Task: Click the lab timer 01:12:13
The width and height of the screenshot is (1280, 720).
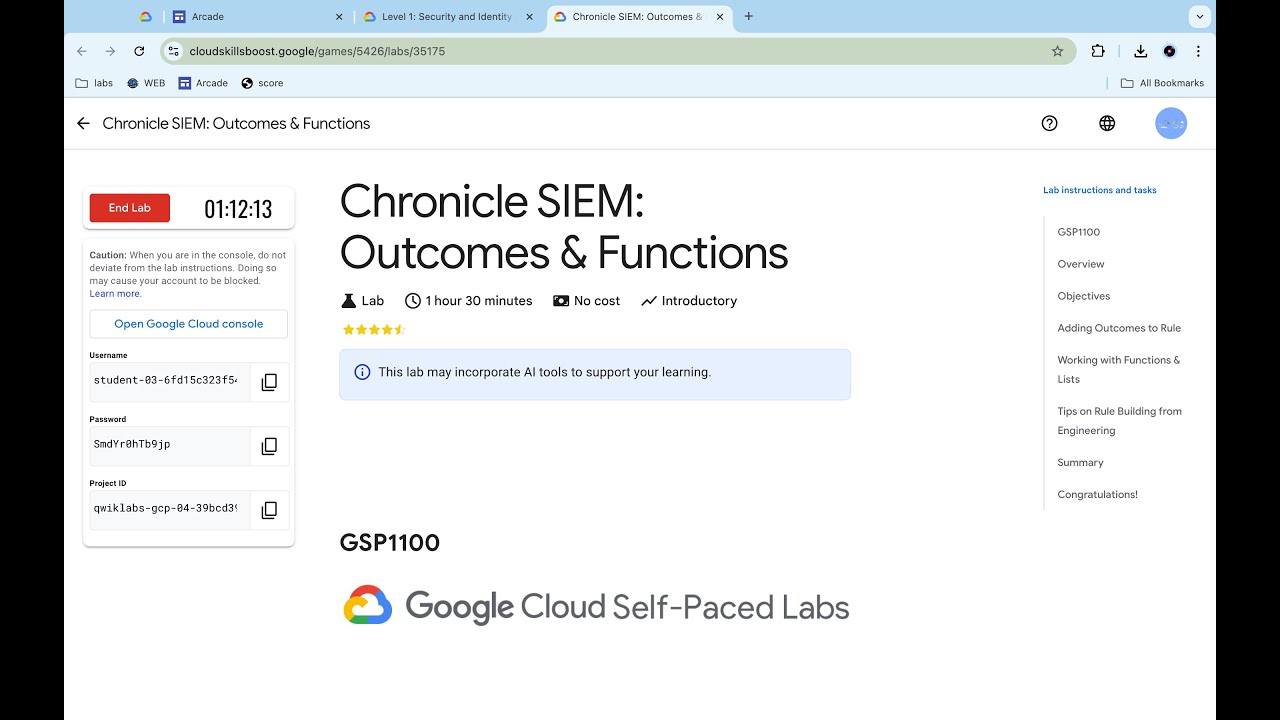Action: (x=238, y=209)
